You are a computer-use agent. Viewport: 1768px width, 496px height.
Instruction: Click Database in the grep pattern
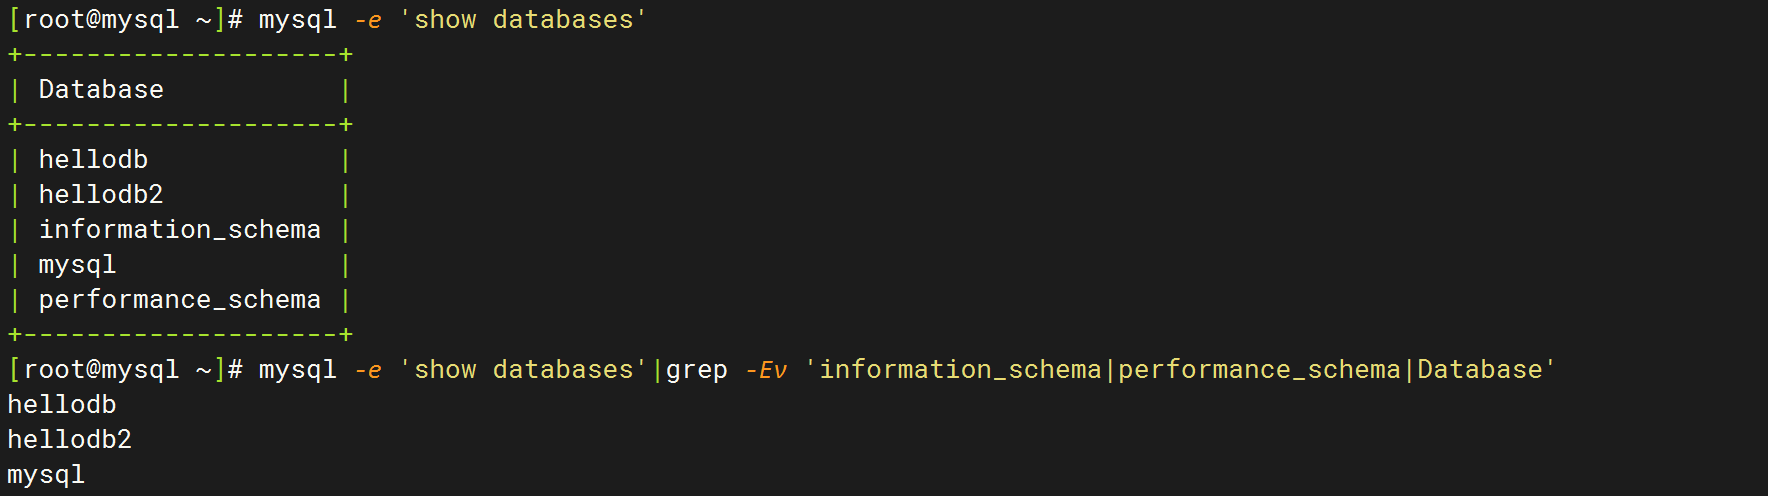click(1480, 370)
